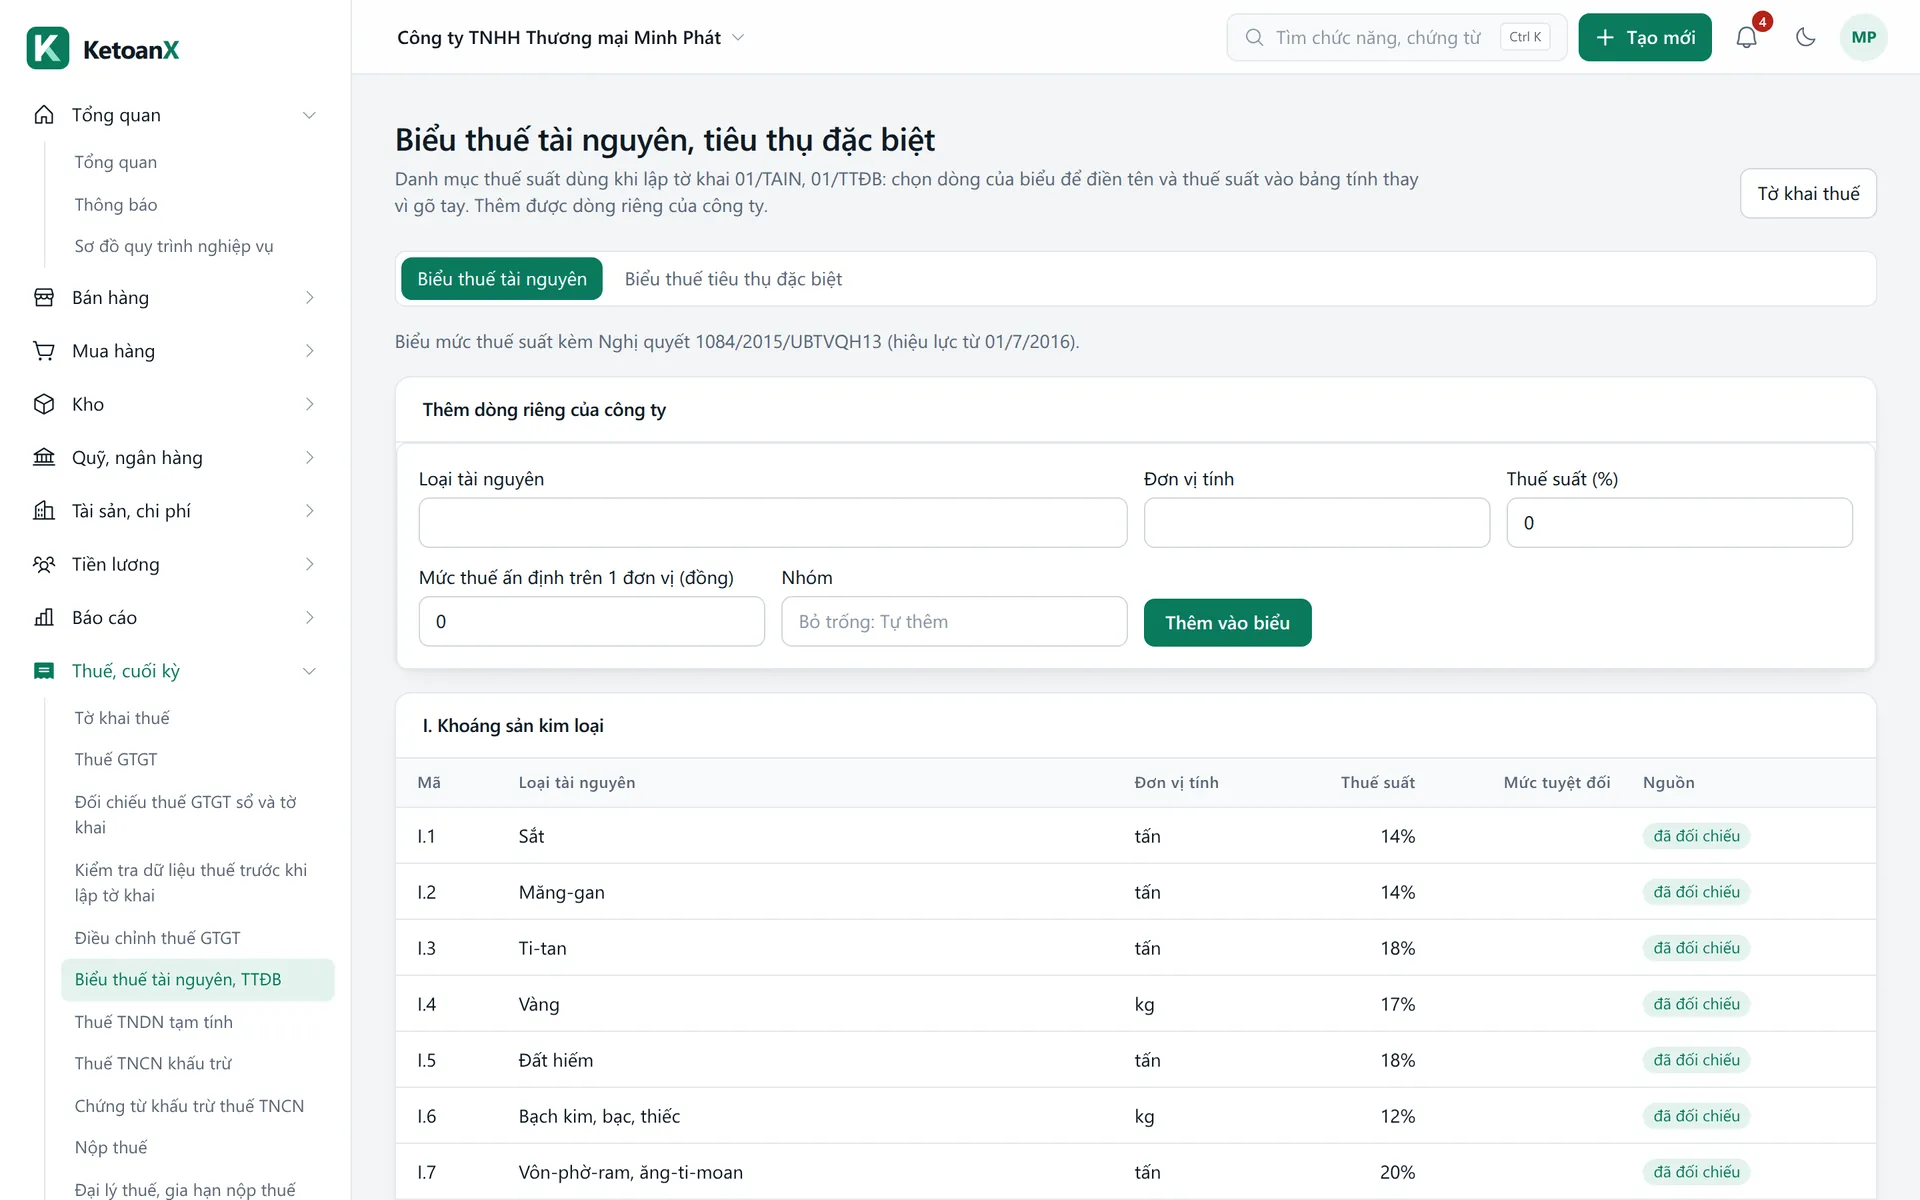Open the company selector dropdown
1920x1200 pixels.
pyautogui.click(x=571, y=37)
